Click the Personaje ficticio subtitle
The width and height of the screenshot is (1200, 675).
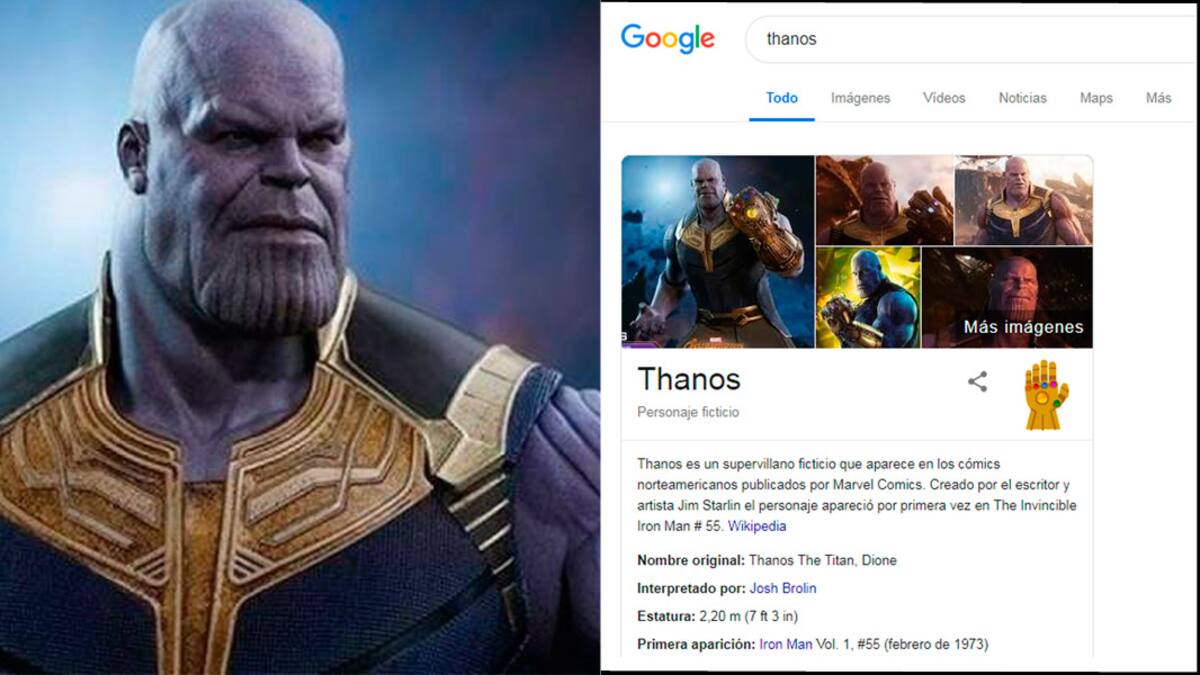[x=688, y=412]
